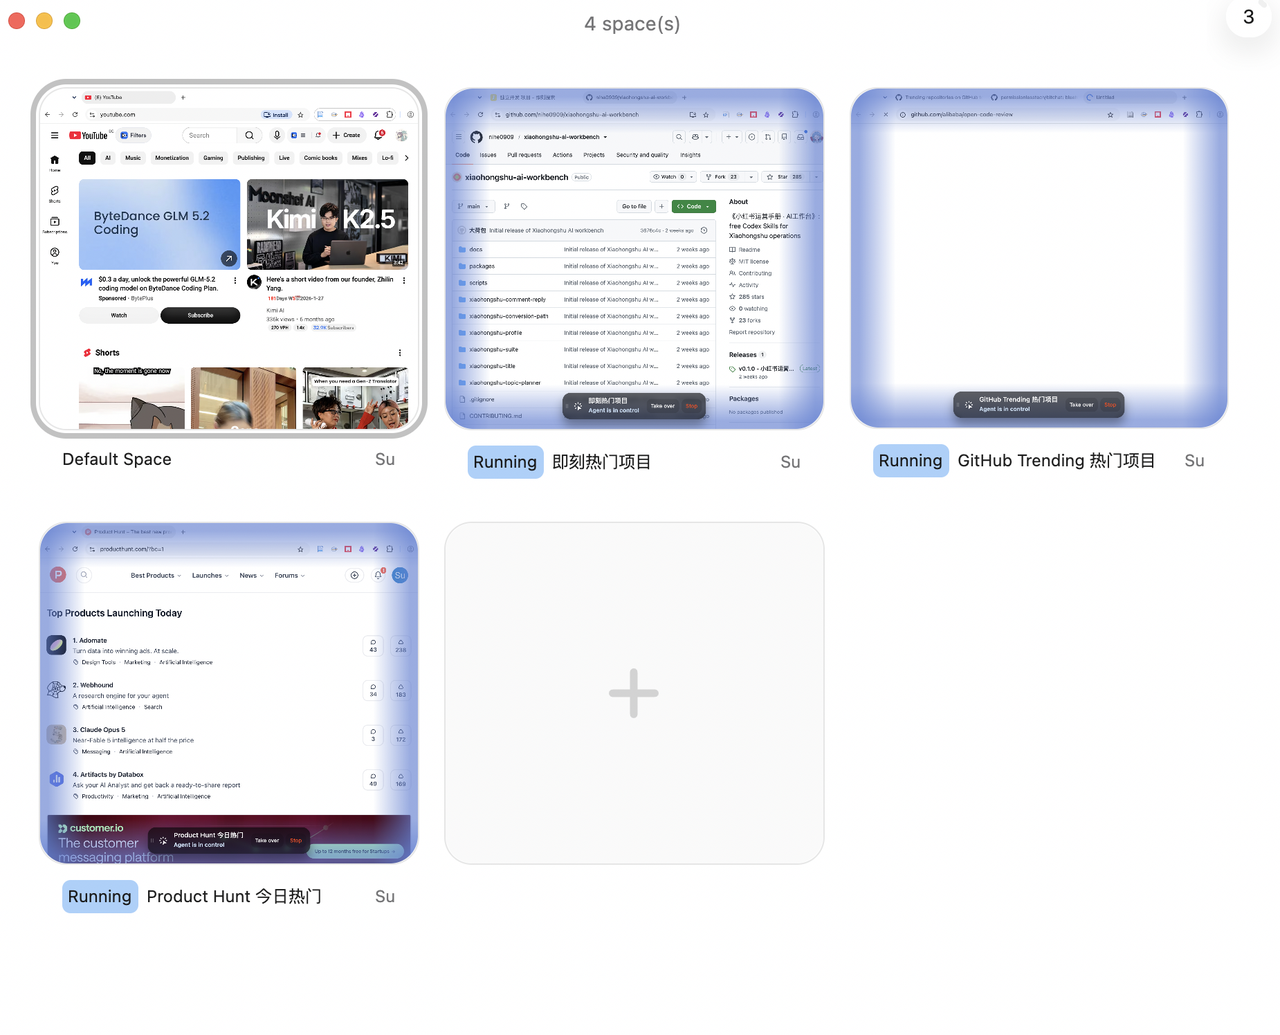Click the YouTube search magnifier button
The image size is (1280, 1035).
pos(249,135)
